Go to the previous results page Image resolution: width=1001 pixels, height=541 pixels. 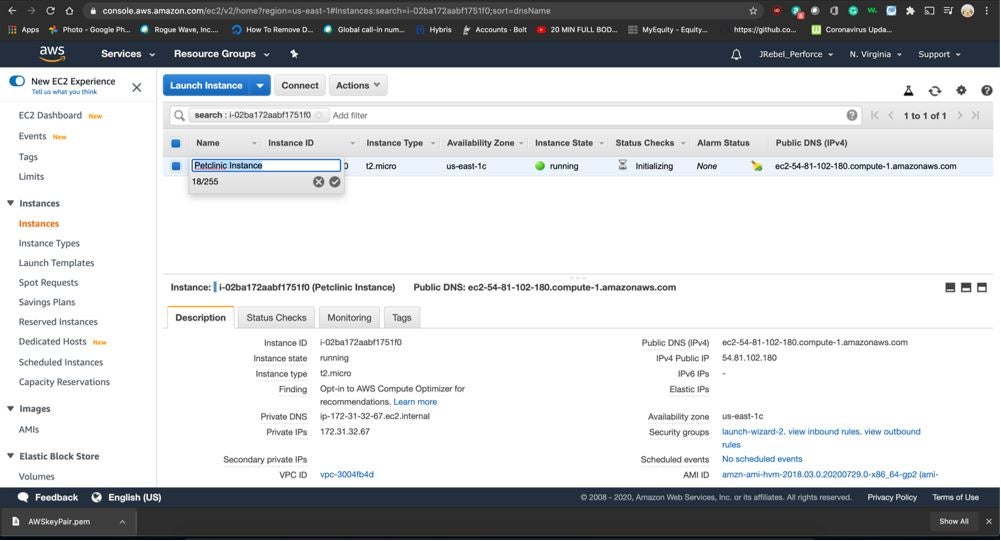point(891,116)
